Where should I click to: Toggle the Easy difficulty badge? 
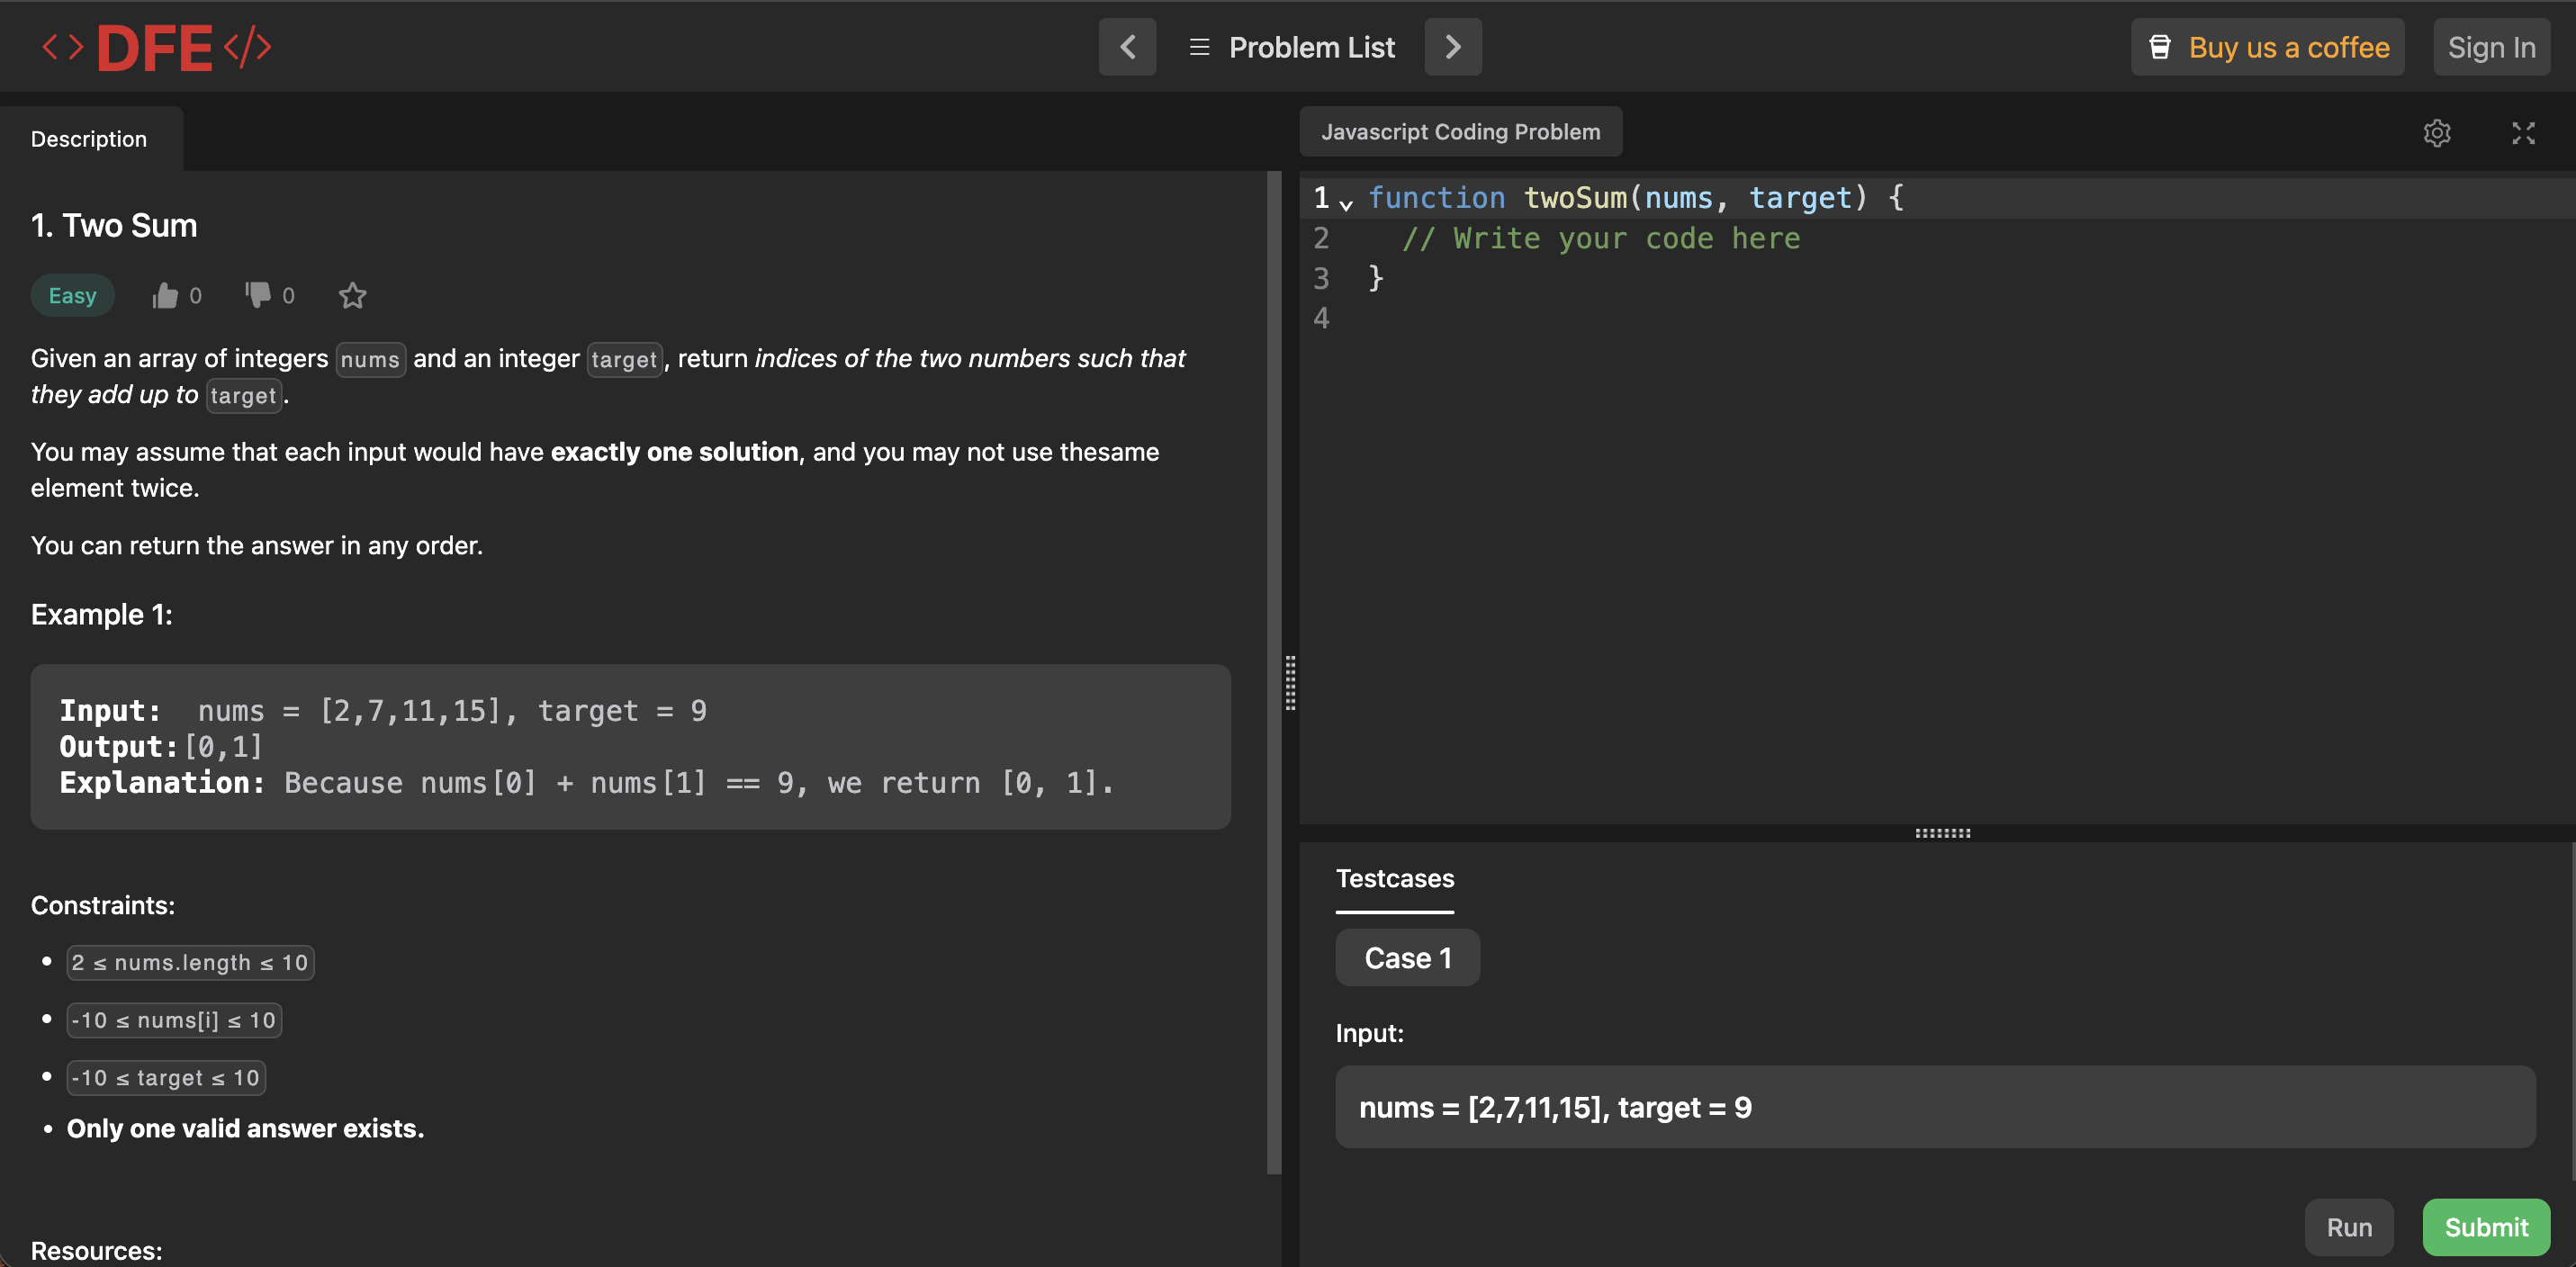point(72,295)
